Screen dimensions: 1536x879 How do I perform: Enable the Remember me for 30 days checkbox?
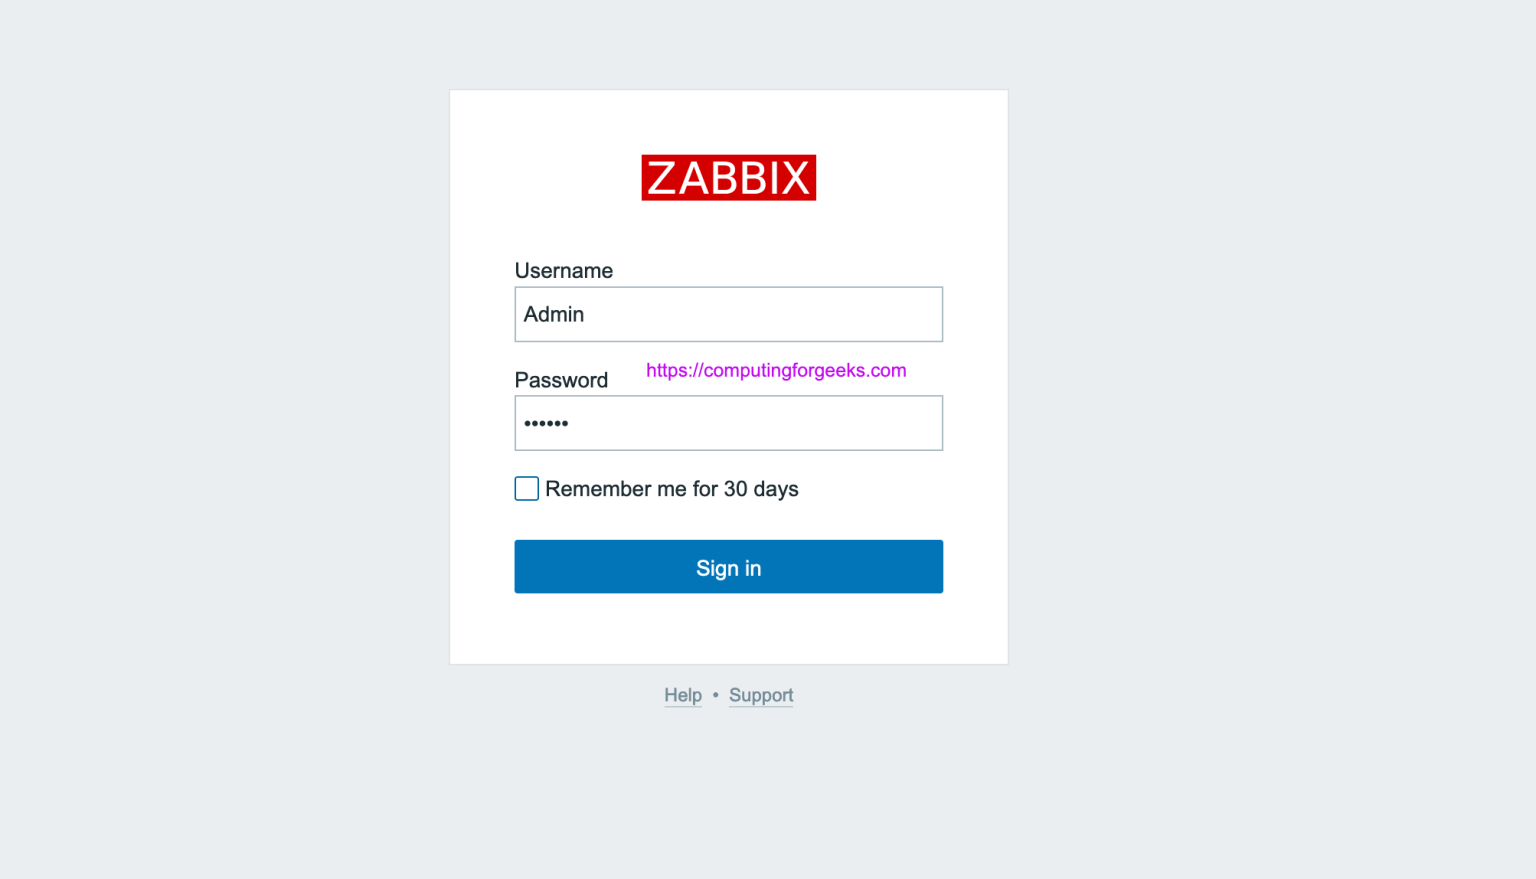[526, 488]
